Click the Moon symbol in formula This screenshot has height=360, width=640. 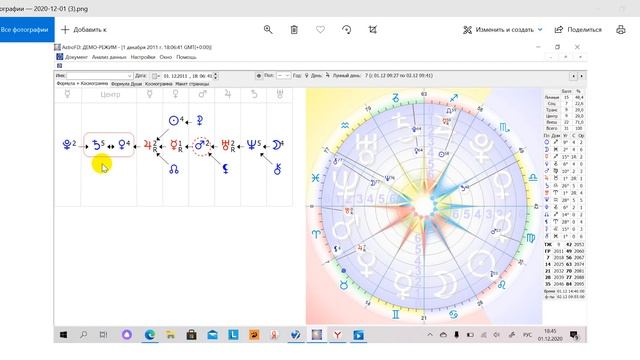[x=278, y=144]
